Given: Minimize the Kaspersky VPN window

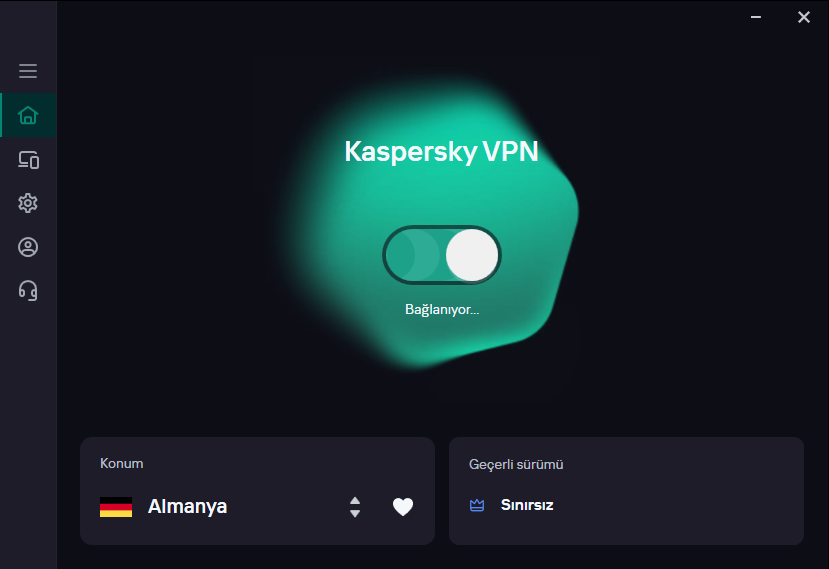Looking at the screenshot, I should coord(757,17).
